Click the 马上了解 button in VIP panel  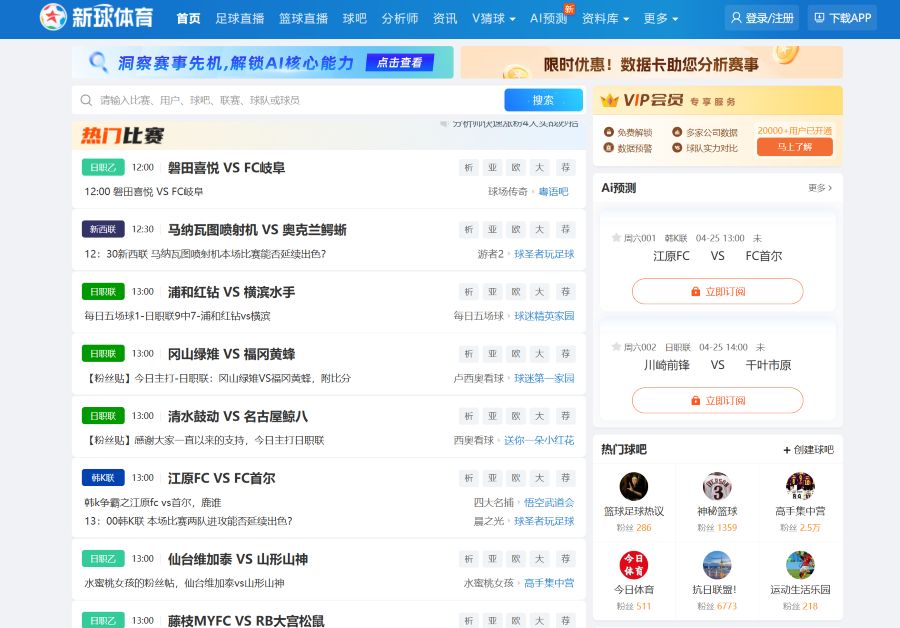click(x=795, y=147)
